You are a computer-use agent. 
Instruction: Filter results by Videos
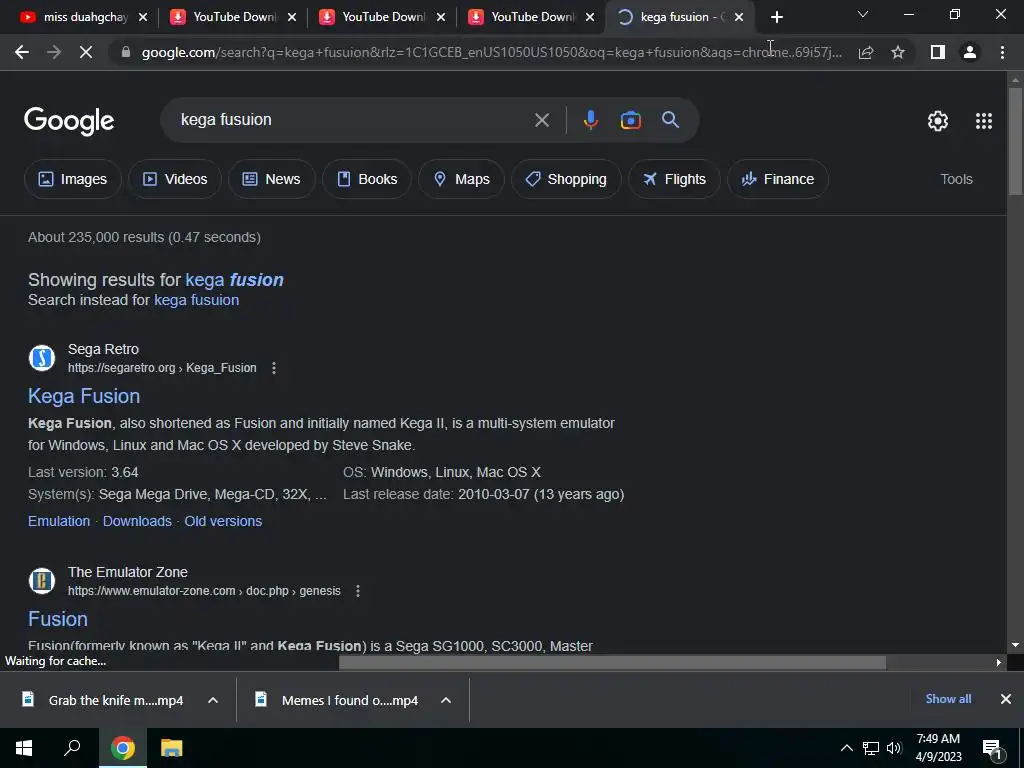pyautogui.click(x=175, y=179)
